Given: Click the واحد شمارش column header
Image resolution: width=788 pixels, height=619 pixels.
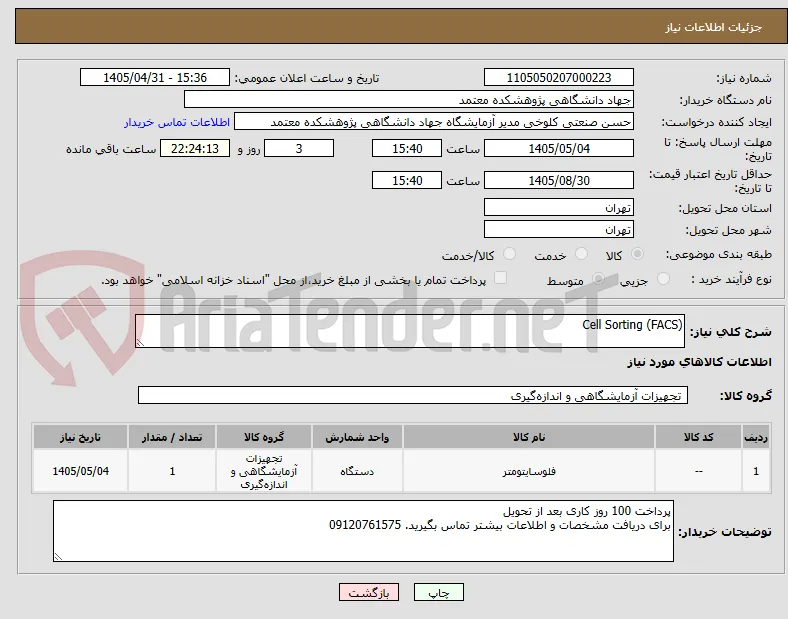Looking at the screenshot, I should 357,437.
